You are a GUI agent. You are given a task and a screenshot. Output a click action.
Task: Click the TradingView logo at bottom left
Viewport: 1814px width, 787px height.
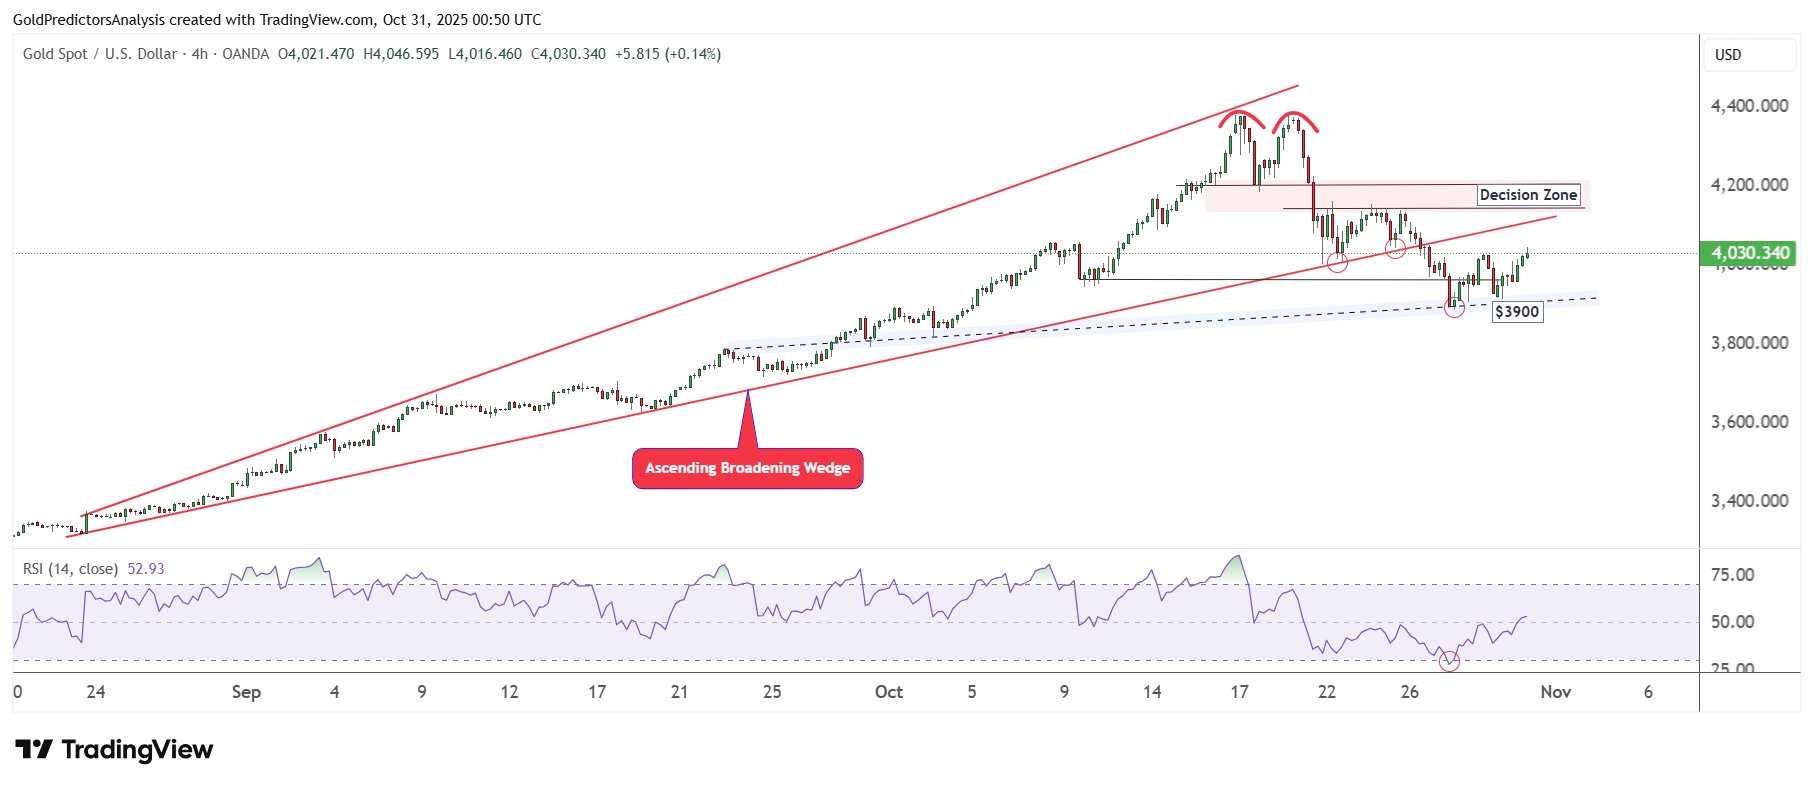(x=114, y=750)
